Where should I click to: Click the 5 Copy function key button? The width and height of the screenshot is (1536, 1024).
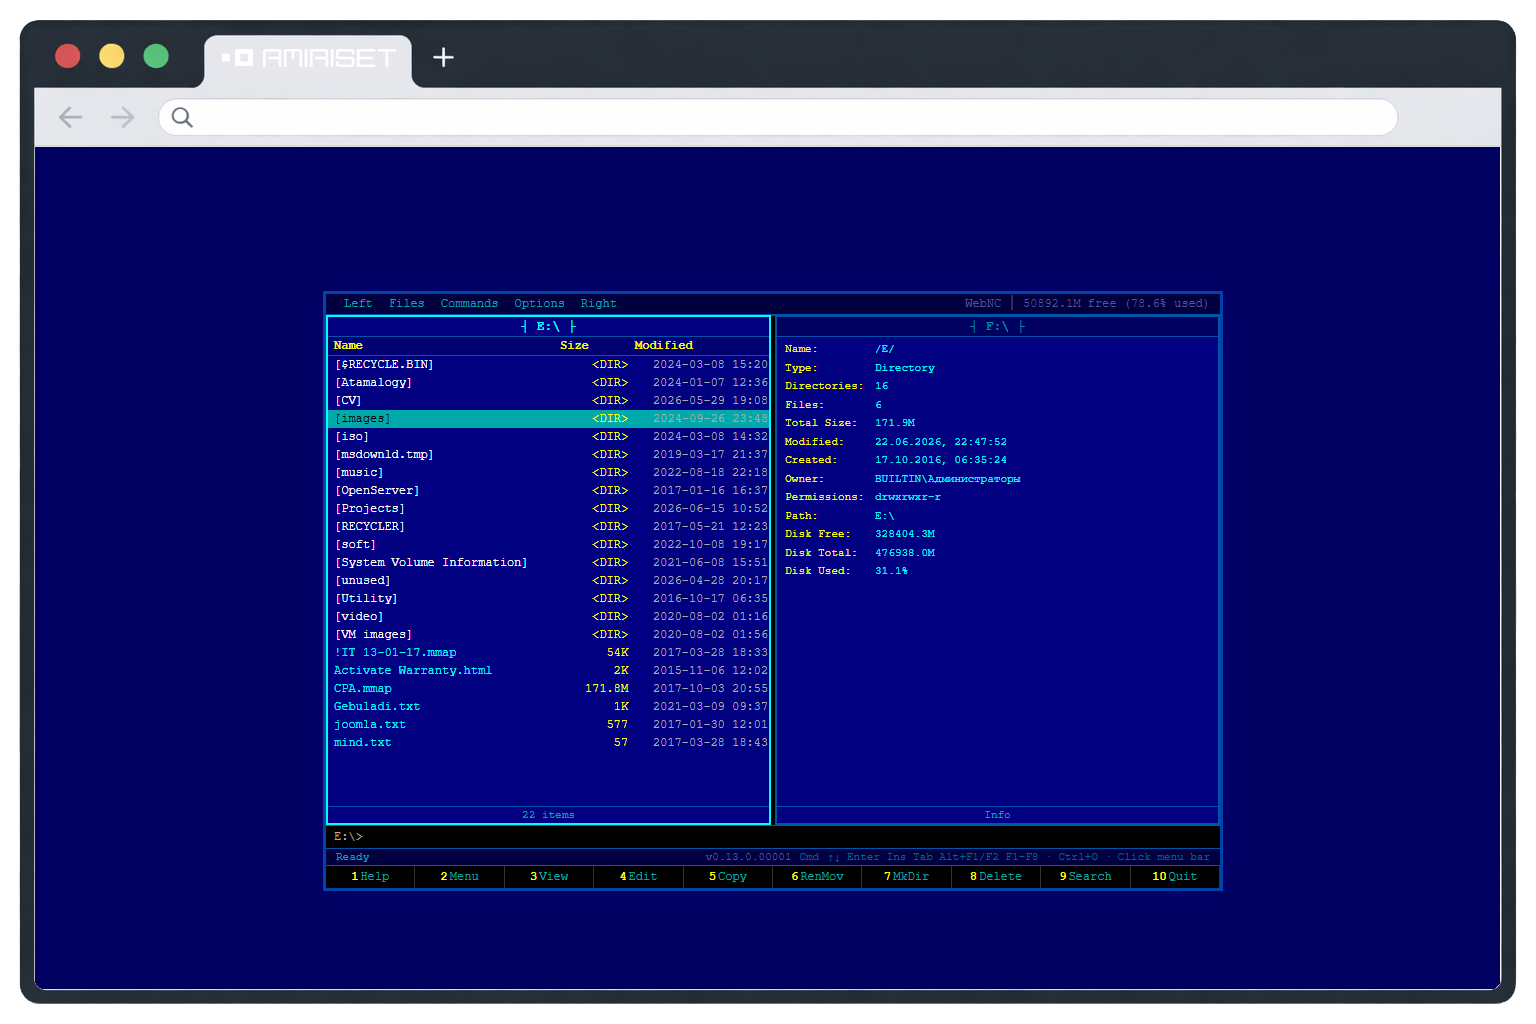pyautogui.click(x=728, y=877)
